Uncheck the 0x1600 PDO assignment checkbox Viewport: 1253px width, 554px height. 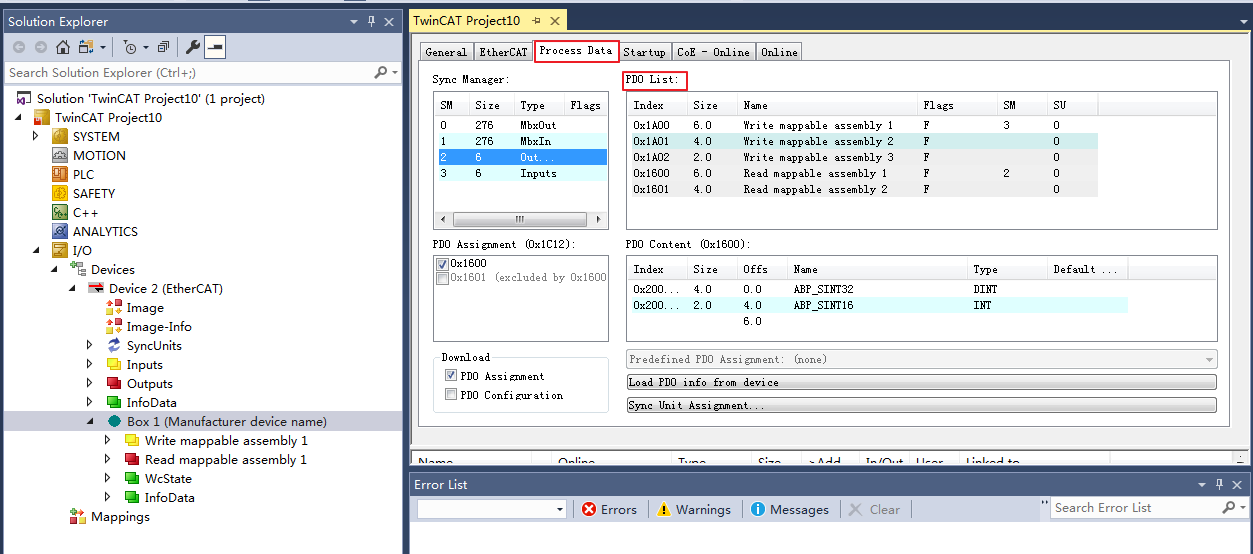tap(442, 264)
